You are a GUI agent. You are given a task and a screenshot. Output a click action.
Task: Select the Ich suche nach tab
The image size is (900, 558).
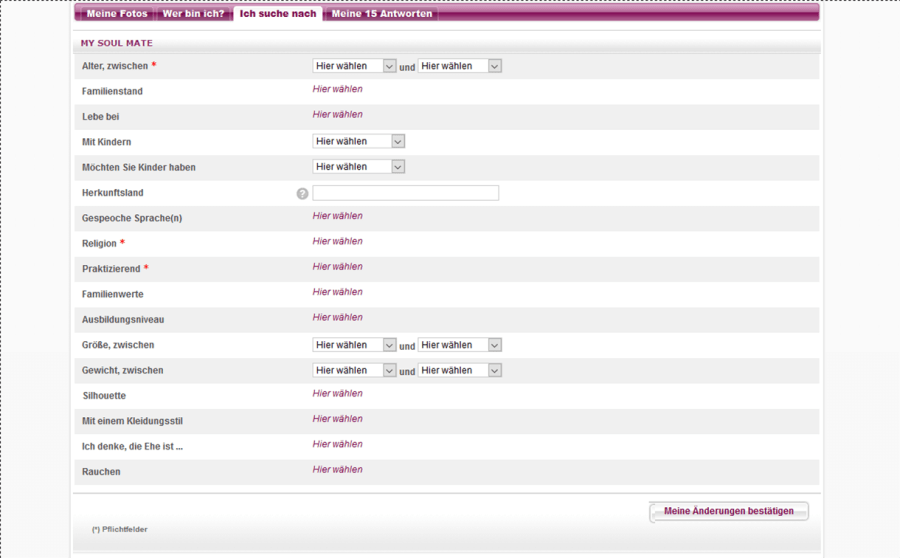[x=278, y=13]
